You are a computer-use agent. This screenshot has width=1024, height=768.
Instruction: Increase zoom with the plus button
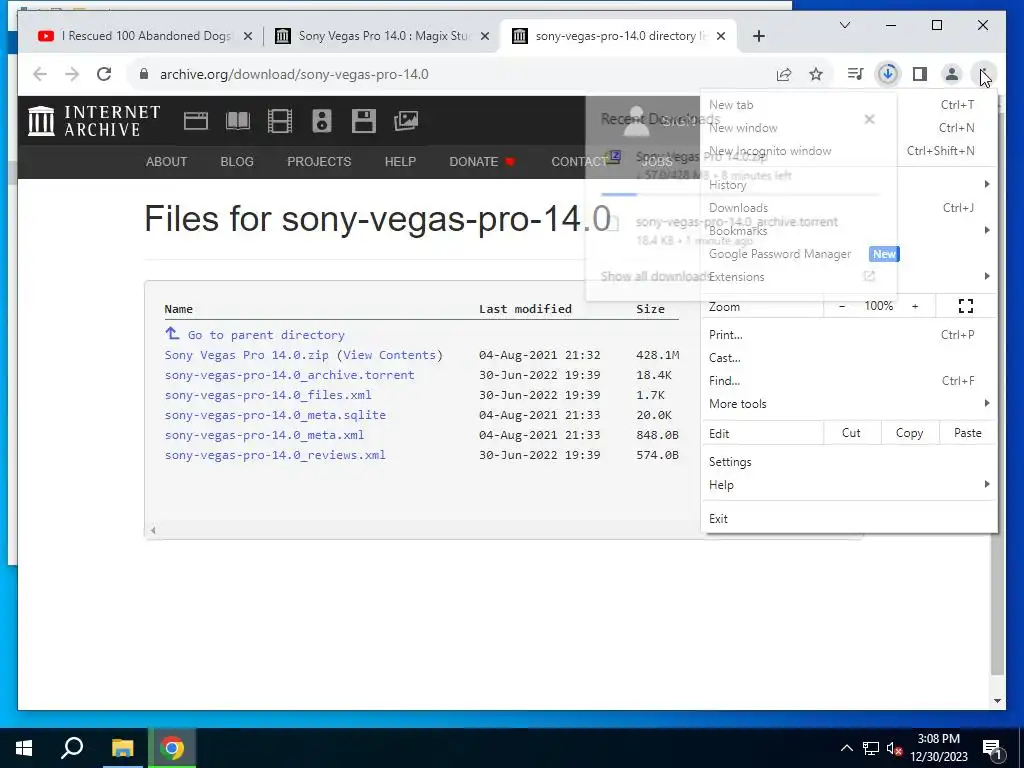[915, 306]
